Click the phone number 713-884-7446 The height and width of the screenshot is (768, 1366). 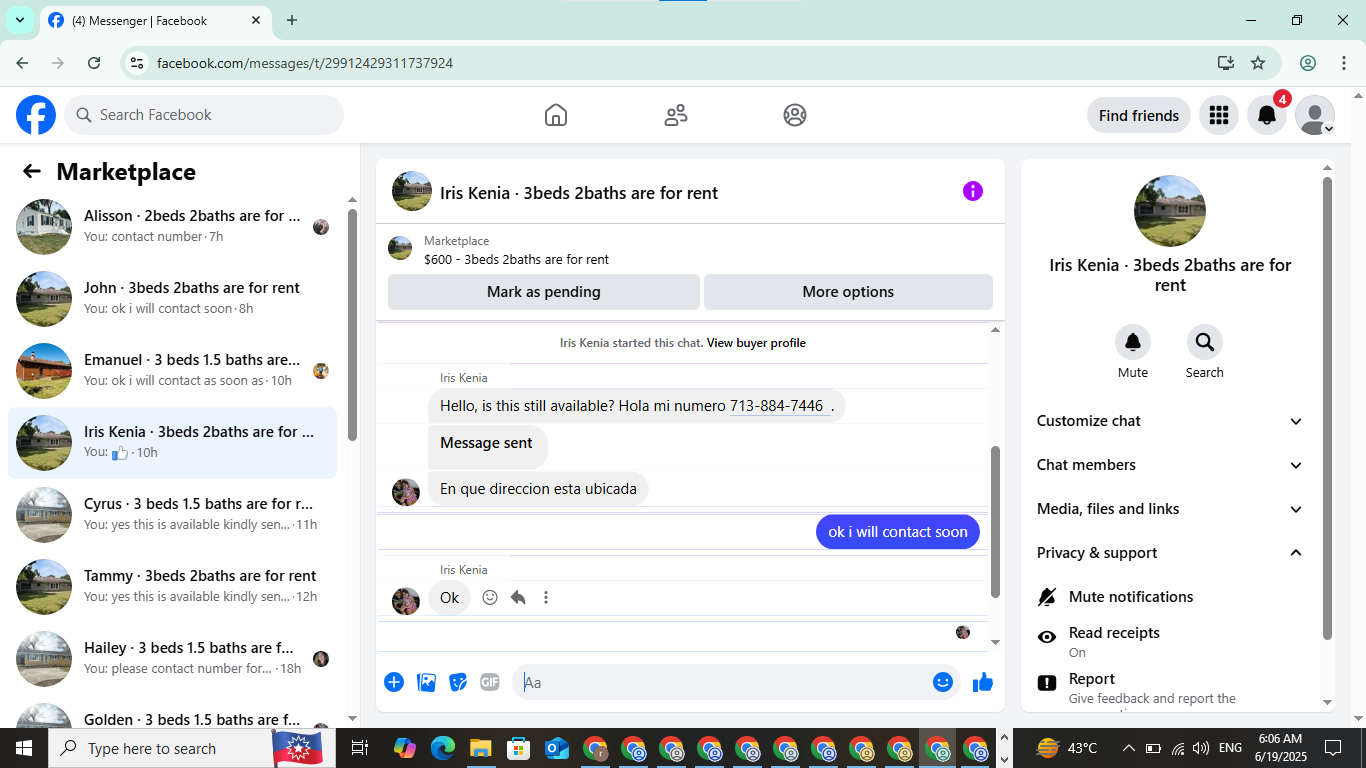click(x=777, y=406)
